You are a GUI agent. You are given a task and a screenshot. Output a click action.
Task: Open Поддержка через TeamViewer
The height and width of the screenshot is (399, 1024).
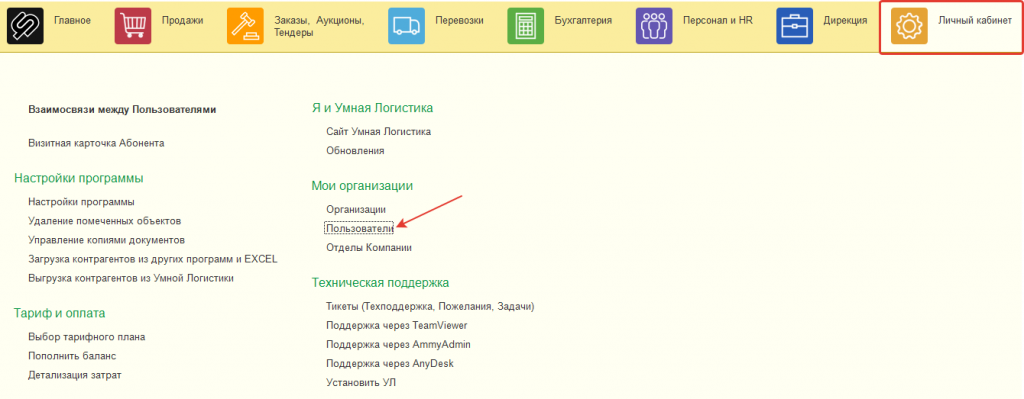pyautogui.click(x=396, y=325)
